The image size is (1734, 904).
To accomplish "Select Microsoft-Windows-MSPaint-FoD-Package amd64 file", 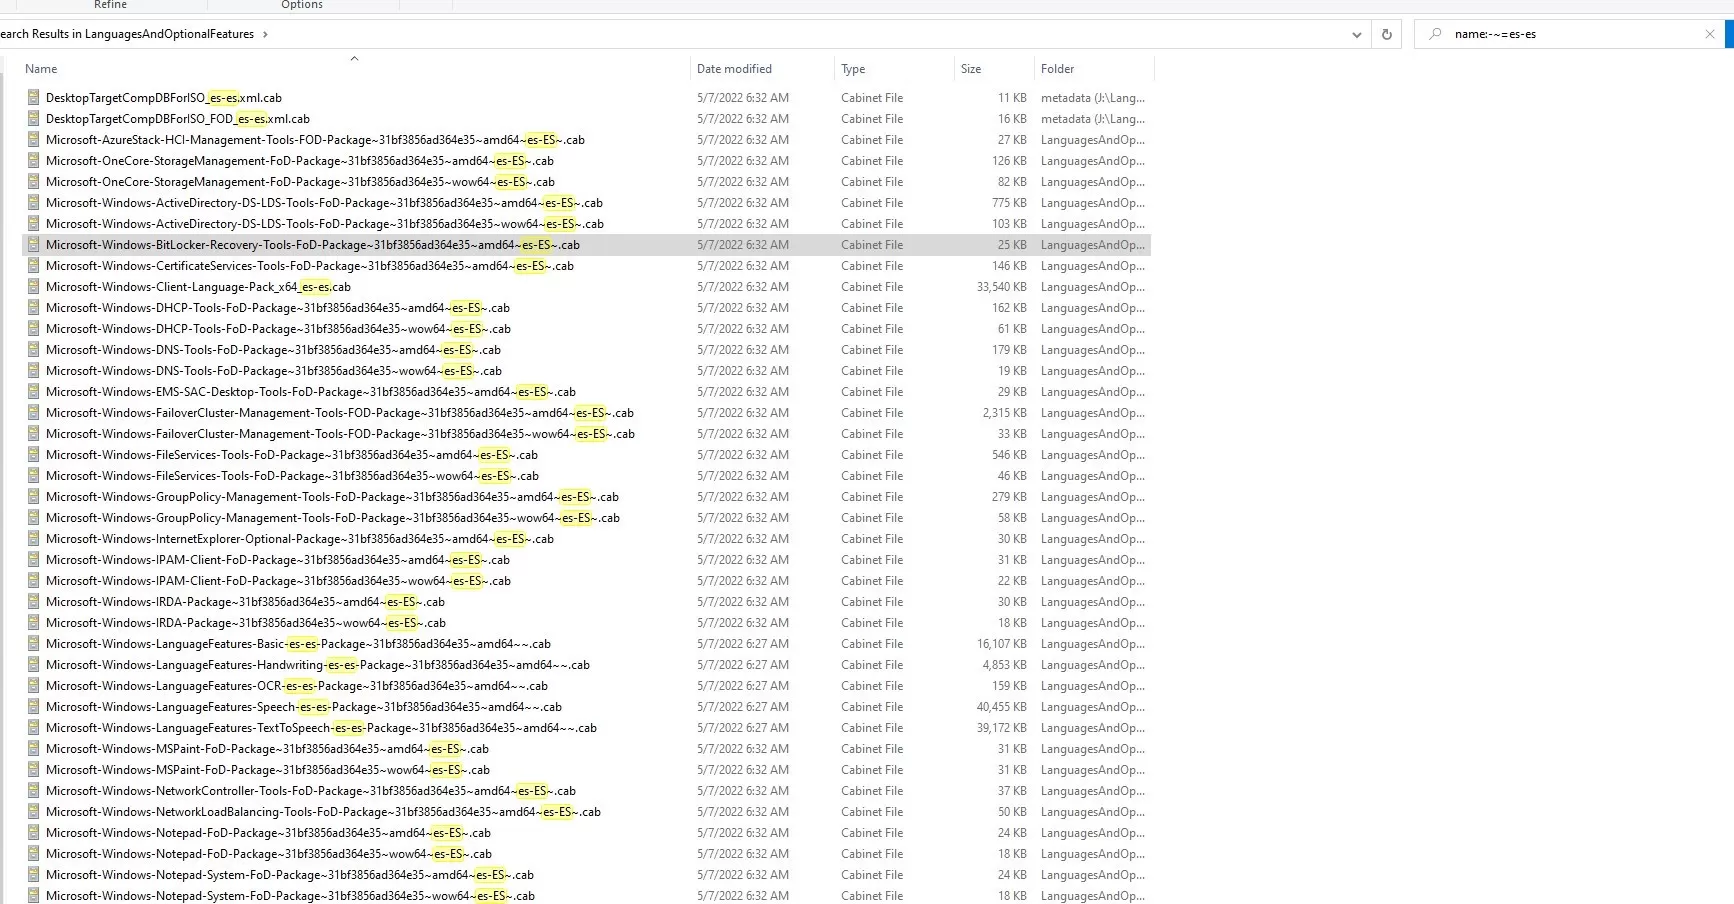I will point(266,749).
